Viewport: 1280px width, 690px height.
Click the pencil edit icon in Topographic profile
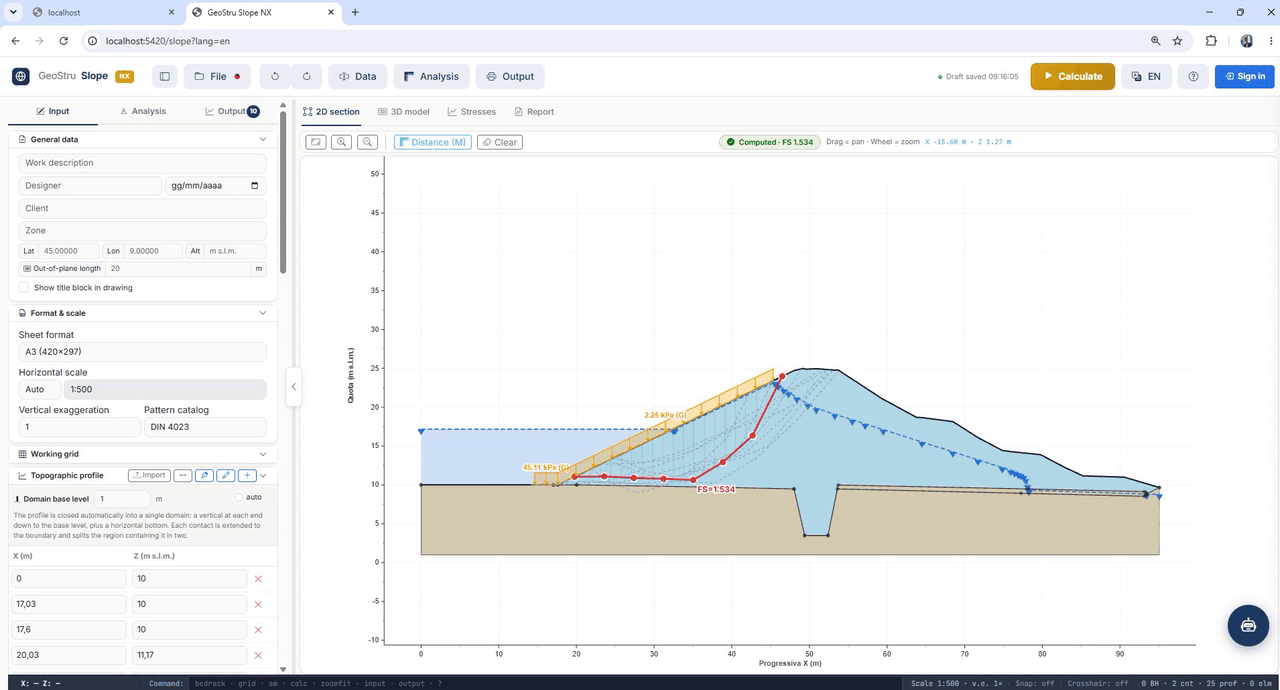[x=226, y=475]
